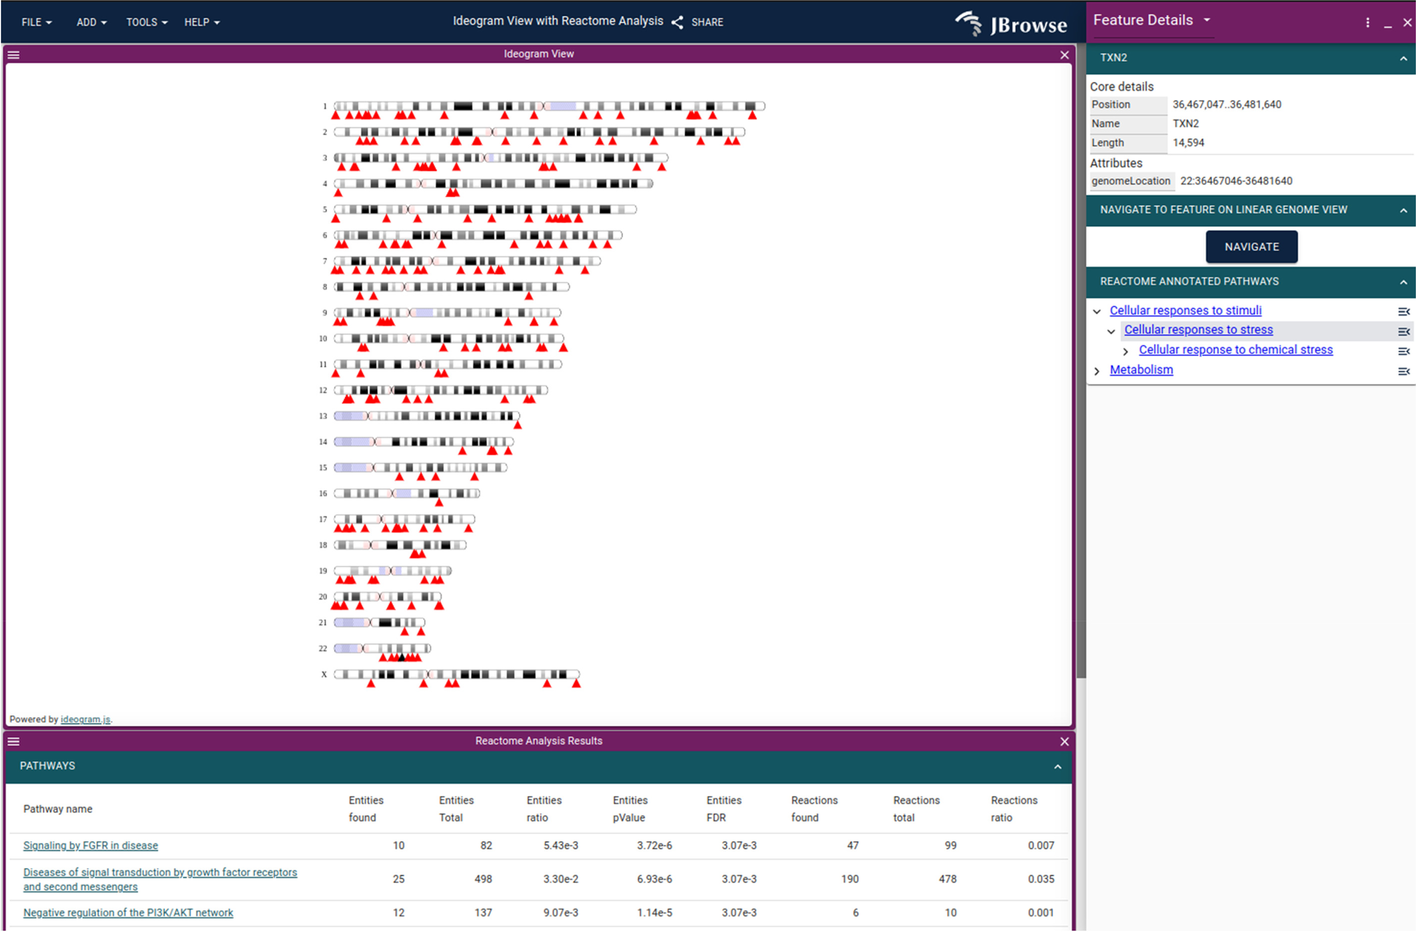The width and height of the screenshot is (1416, 932).
Task: Open Feature Details more options menu
Action: tap(1368, 23)
